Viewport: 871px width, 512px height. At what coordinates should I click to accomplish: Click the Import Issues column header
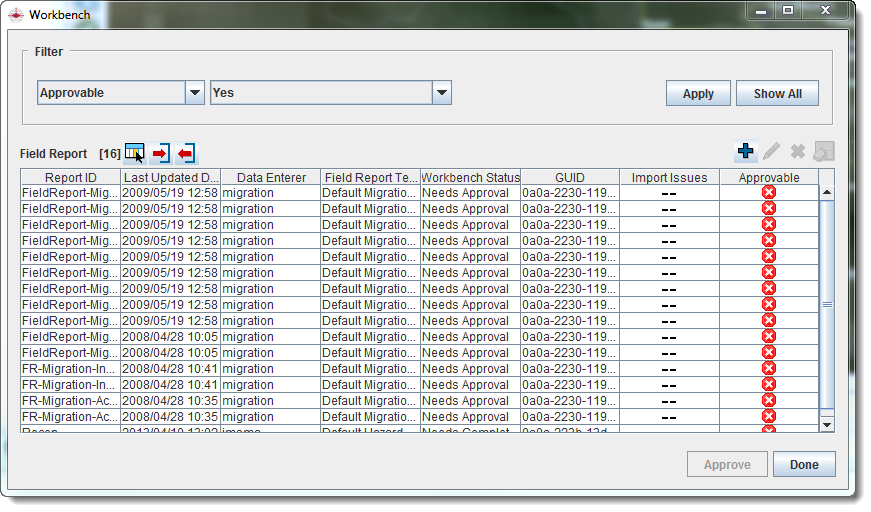[669, 178]
